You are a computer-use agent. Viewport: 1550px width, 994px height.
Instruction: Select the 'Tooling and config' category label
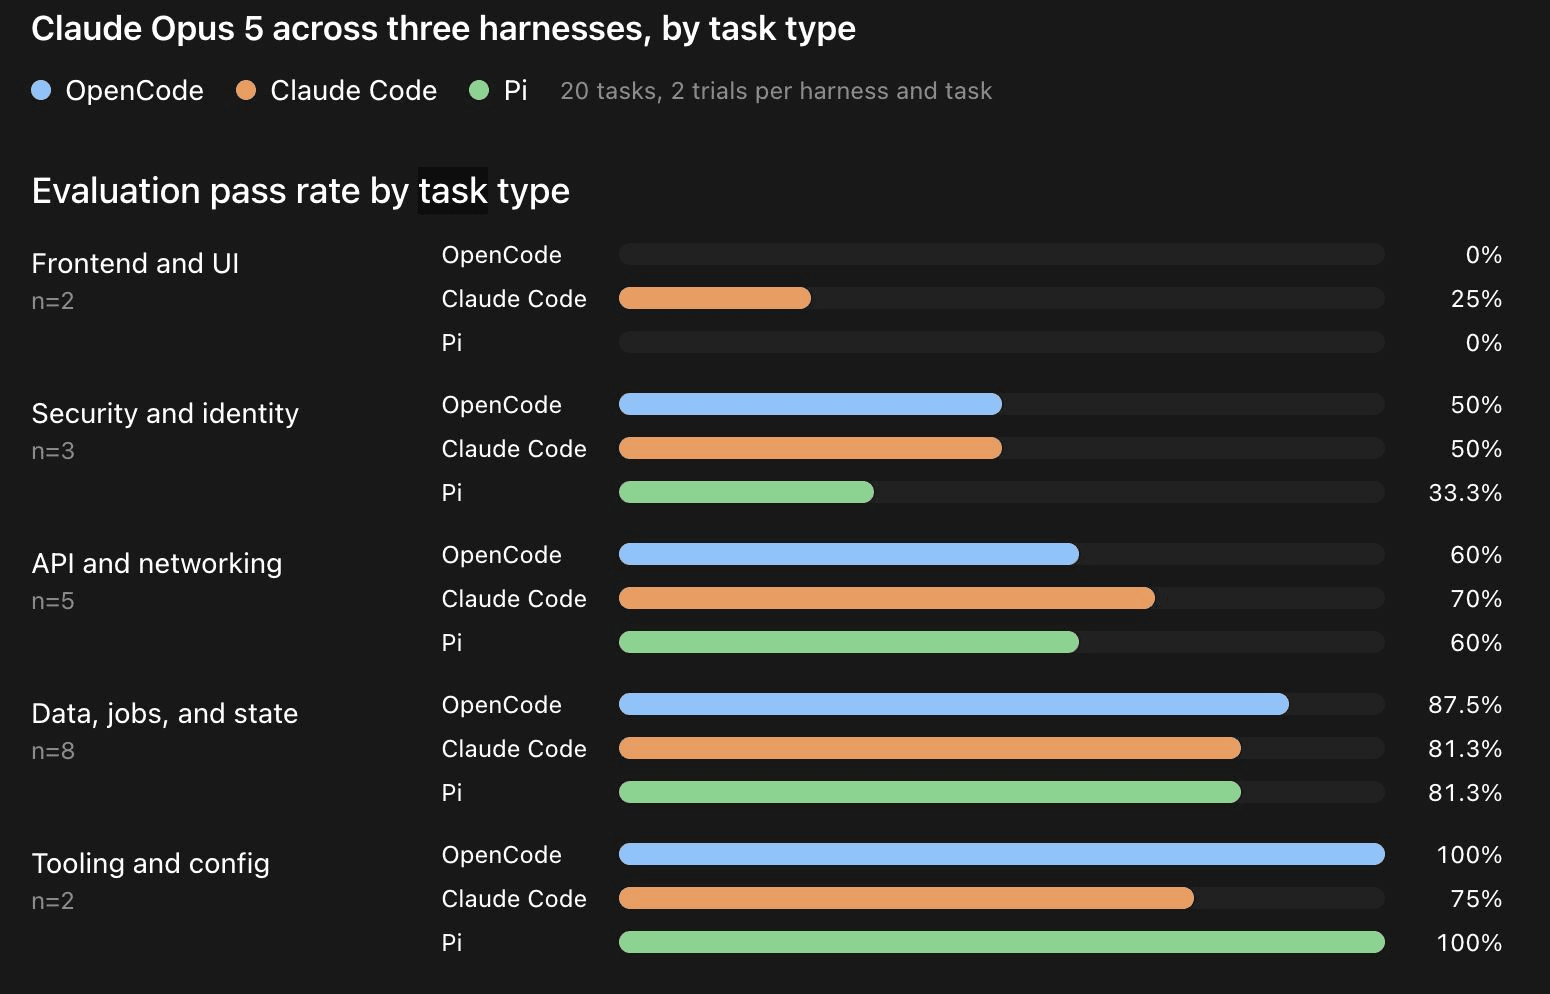(x=151, y=863)
